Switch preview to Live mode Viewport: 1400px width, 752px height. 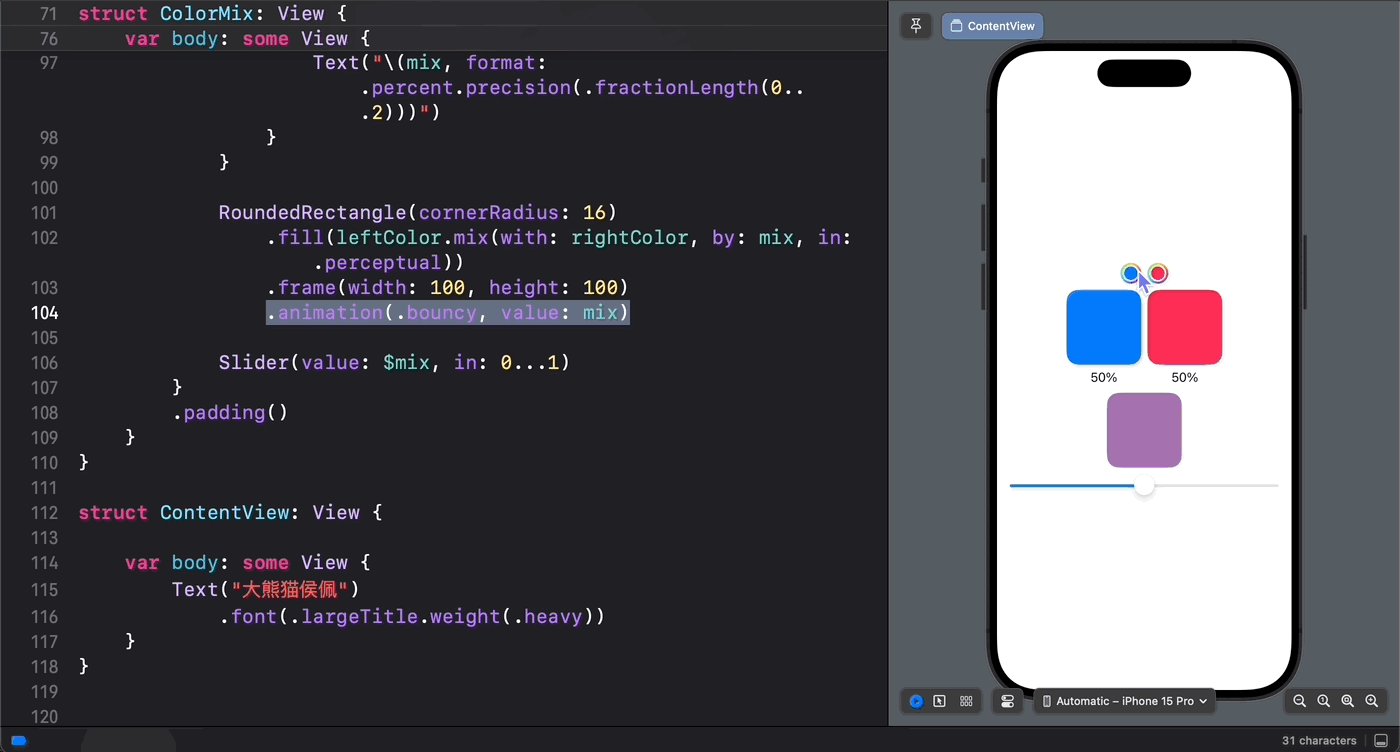(x=916, y=701)
